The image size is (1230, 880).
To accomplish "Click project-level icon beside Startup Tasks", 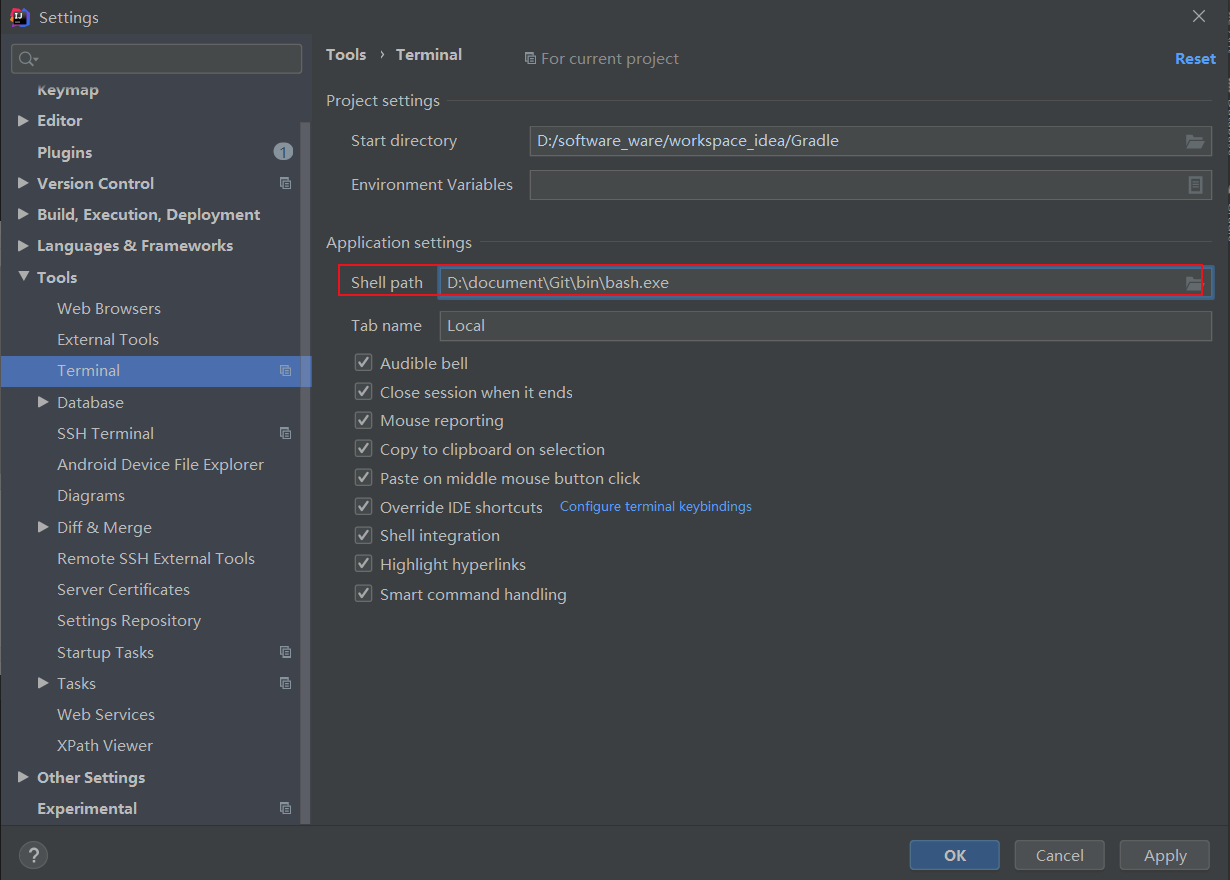I will 285,653.
